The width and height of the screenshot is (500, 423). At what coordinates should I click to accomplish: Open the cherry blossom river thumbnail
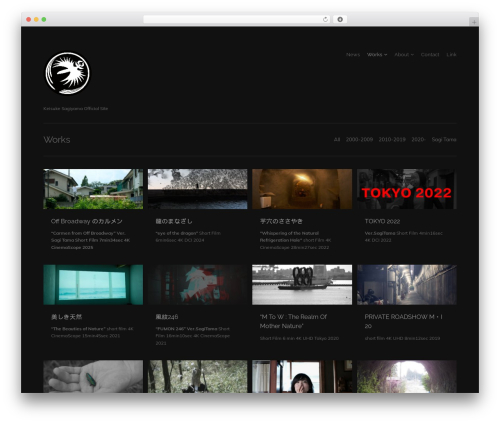tap(198, 189)
